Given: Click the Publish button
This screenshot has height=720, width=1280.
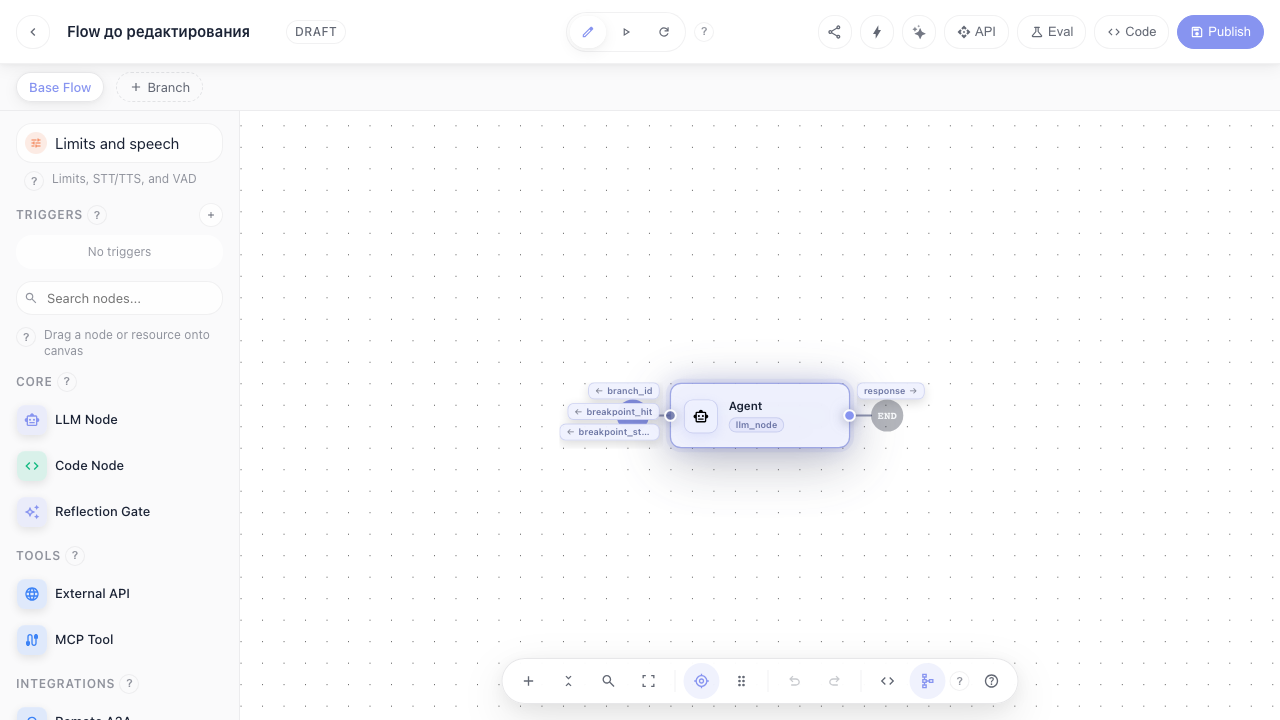Looking at the screenshot, I should click(x=1220, y=32).
